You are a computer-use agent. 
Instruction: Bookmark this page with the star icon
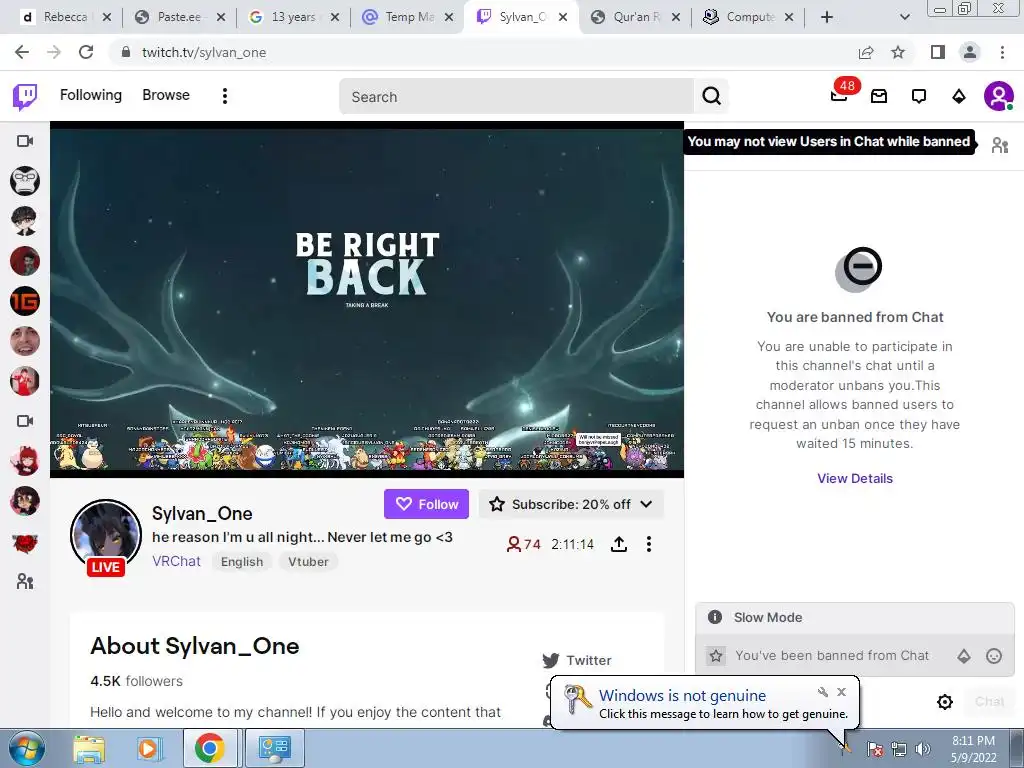tap(898, 52)
